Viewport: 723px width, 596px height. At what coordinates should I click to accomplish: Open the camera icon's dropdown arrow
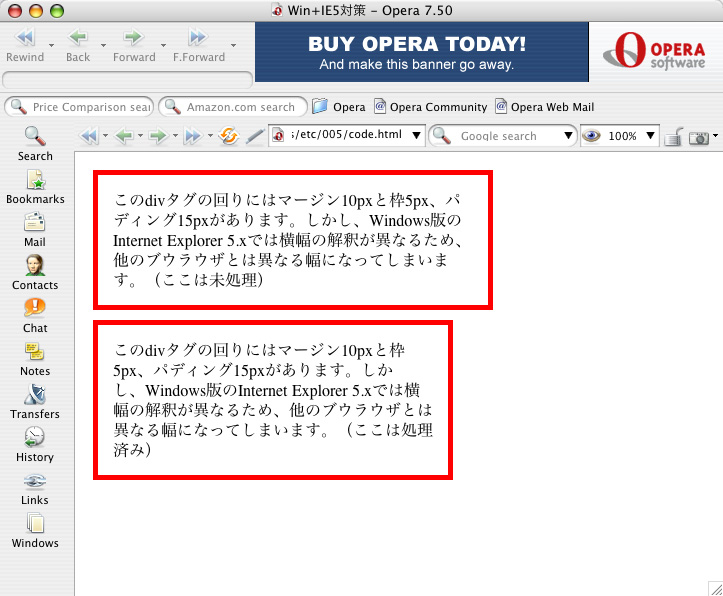tap(715, 136)
